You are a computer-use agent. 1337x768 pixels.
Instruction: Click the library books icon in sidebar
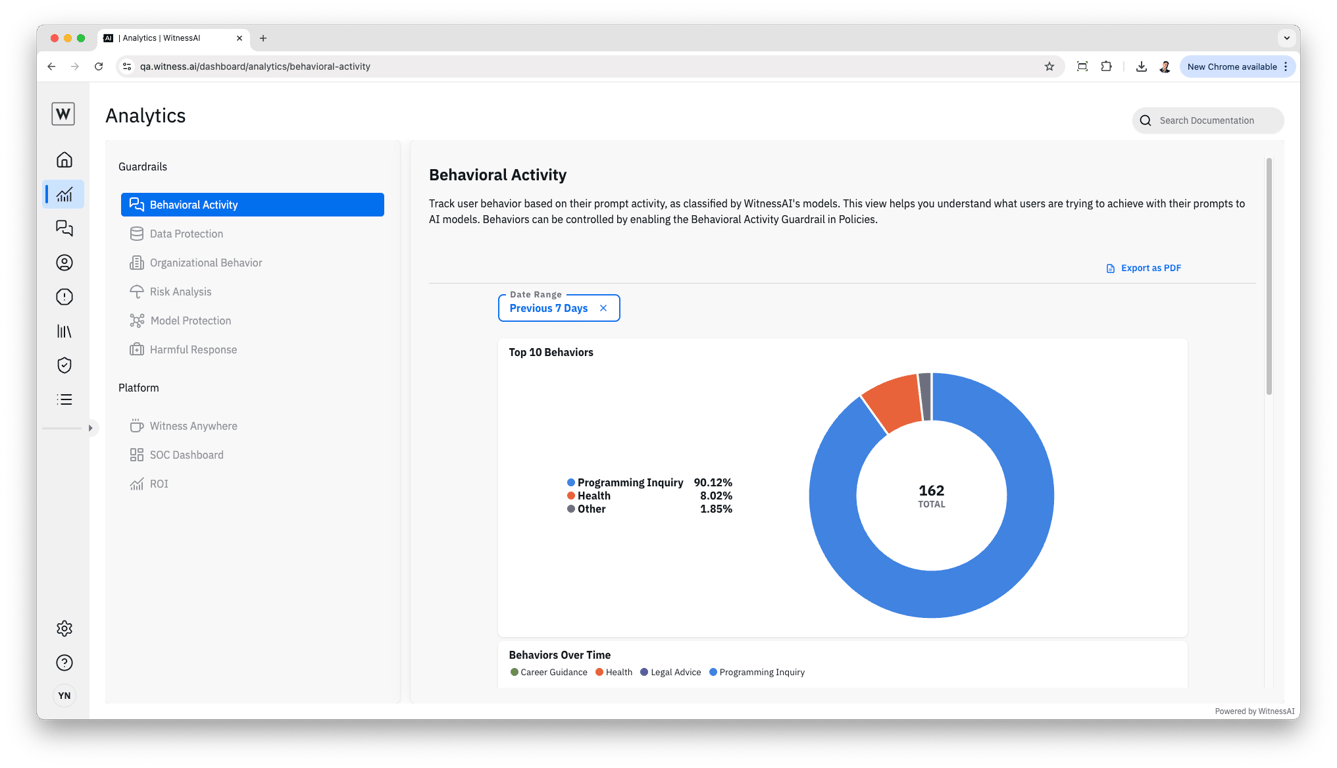64,331
